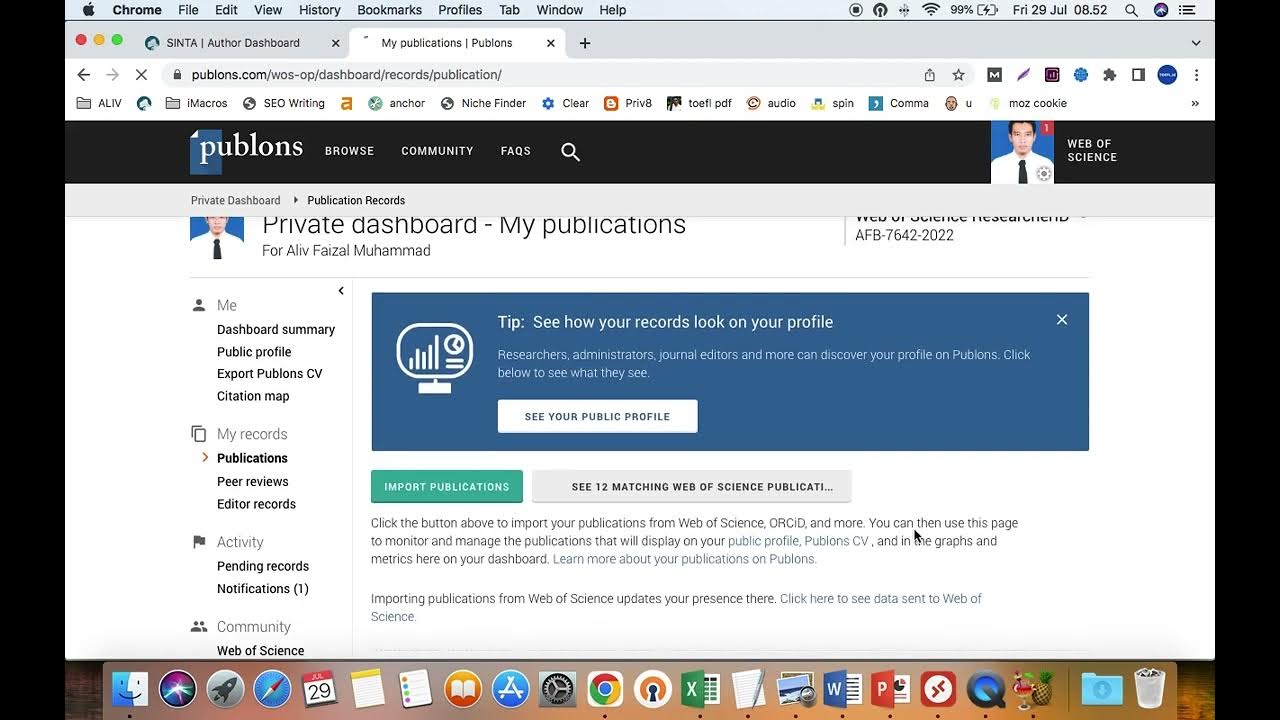Dismiss the tip banner with the X
This screenshot has height=720, width=1280.
coord(1062,320)
